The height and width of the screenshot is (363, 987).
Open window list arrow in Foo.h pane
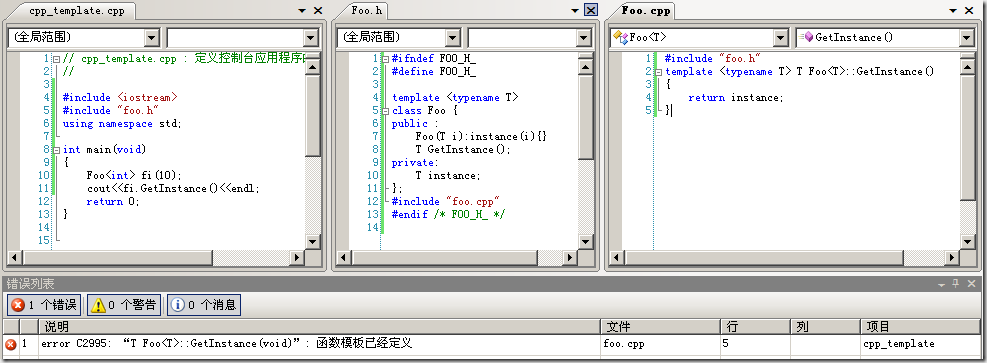(575, 11)
